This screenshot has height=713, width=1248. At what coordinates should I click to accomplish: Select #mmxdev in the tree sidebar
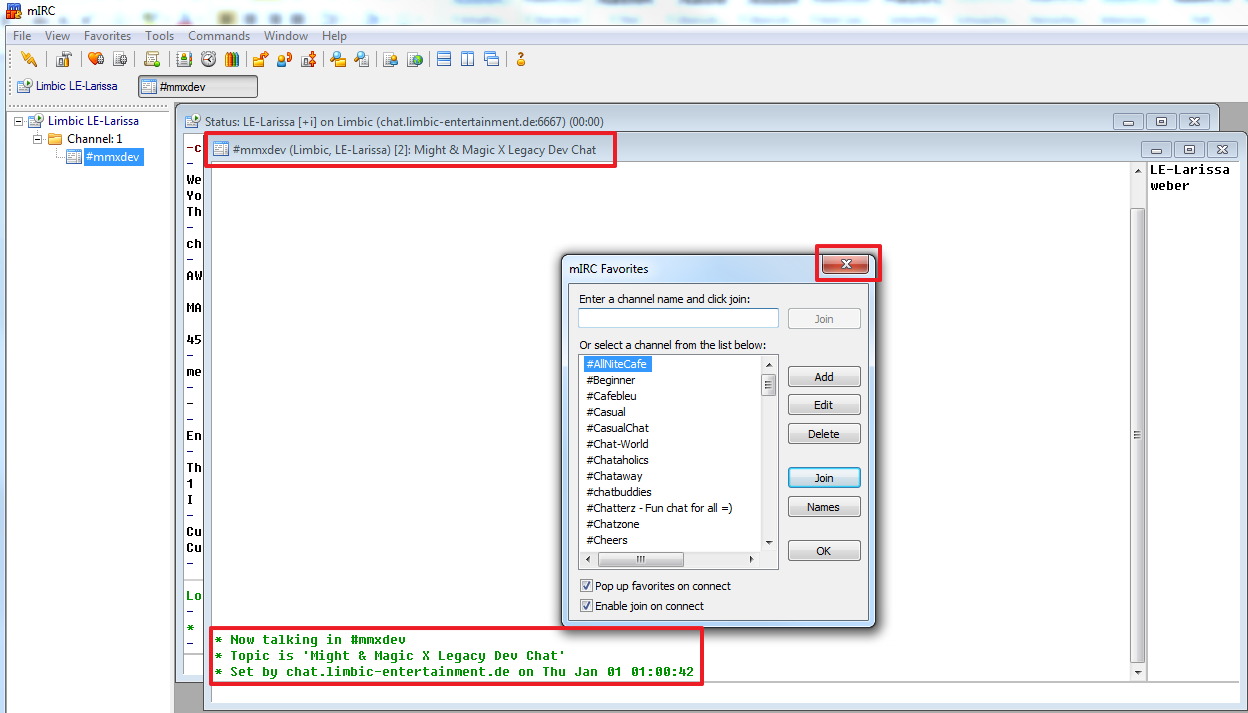(112, 157)
